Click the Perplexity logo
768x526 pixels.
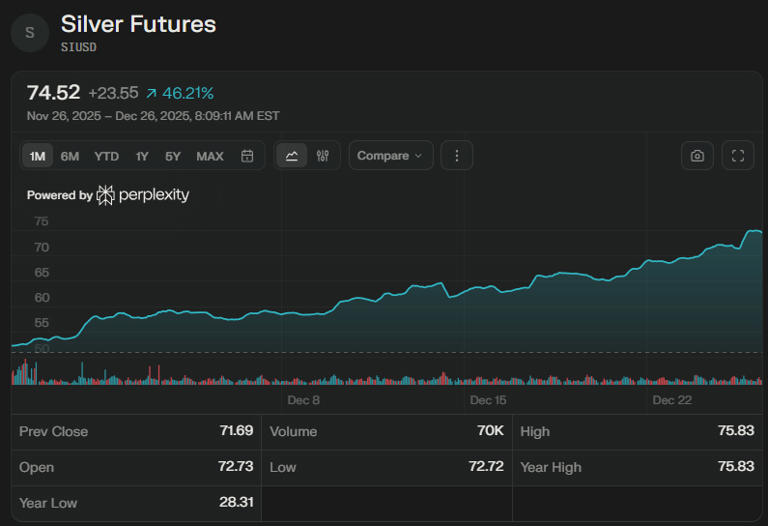[x=142, y=195]
